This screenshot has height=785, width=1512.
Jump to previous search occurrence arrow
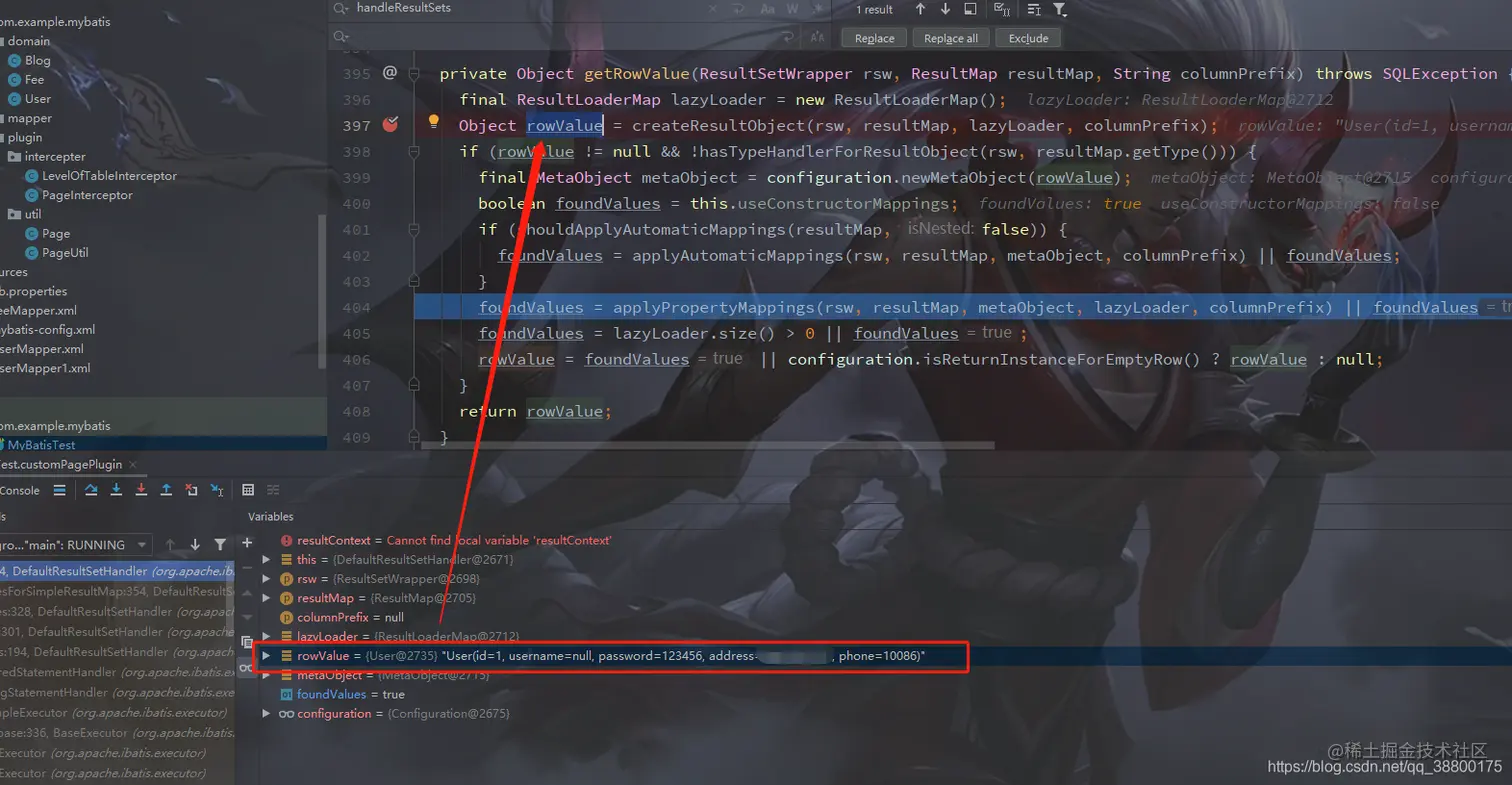[920, 9]
